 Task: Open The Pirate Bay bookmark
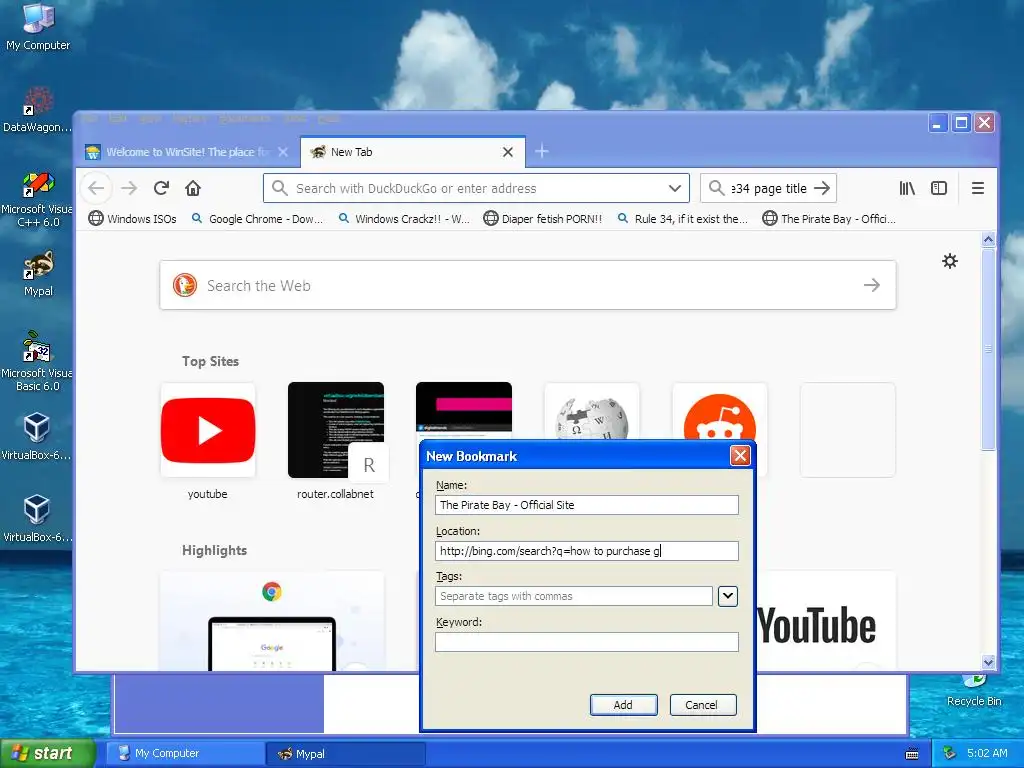[x=829, y=219]
